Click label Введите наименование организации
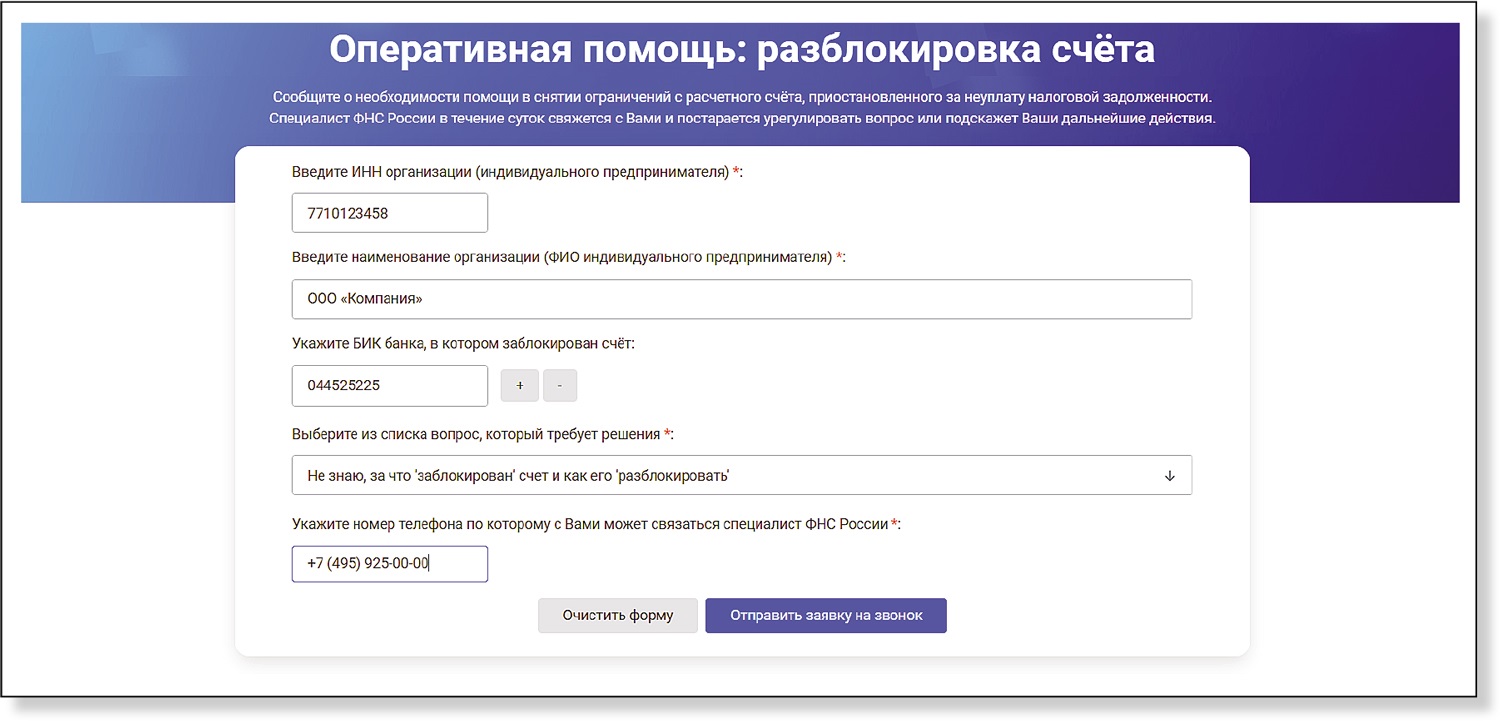The width and height of the screenshot is (1500, 721). 568,257
